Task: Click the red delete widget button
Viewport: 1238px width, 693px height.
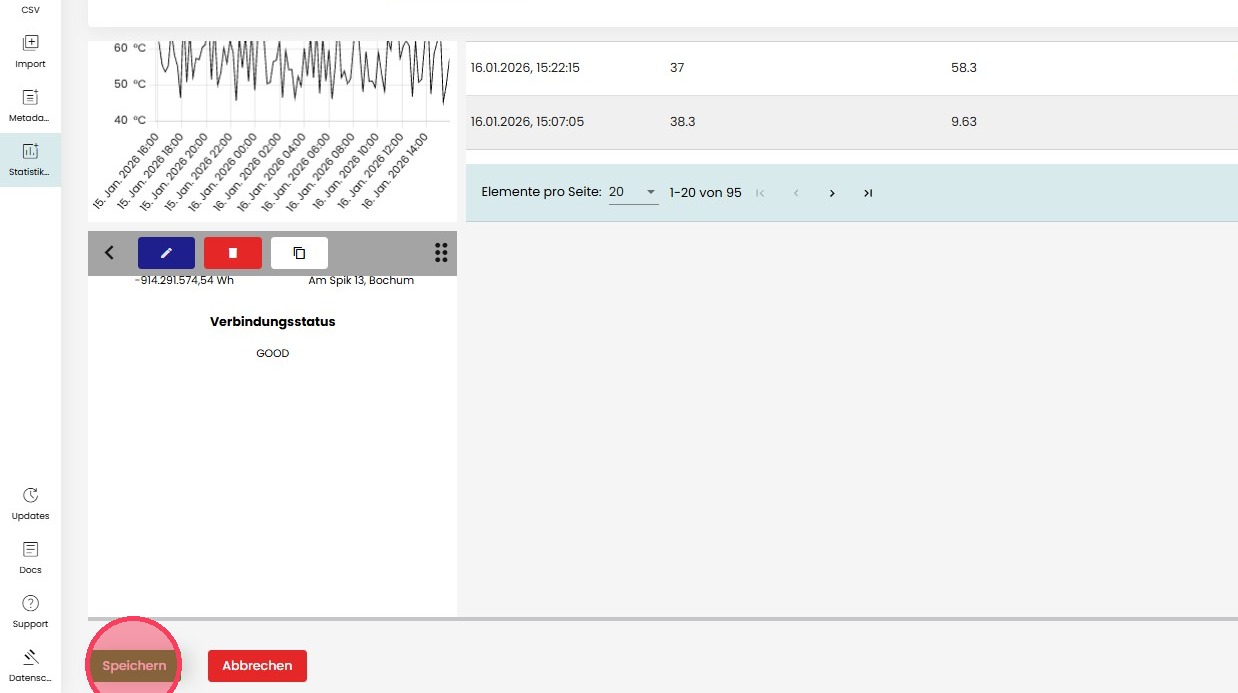Action: (233, 253)
